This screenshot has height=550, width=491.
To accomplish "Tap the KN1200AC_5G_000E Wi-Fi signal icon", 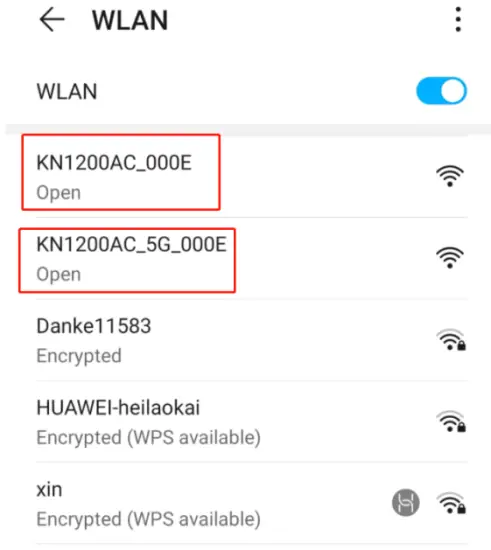I will (x=450, y=257).
